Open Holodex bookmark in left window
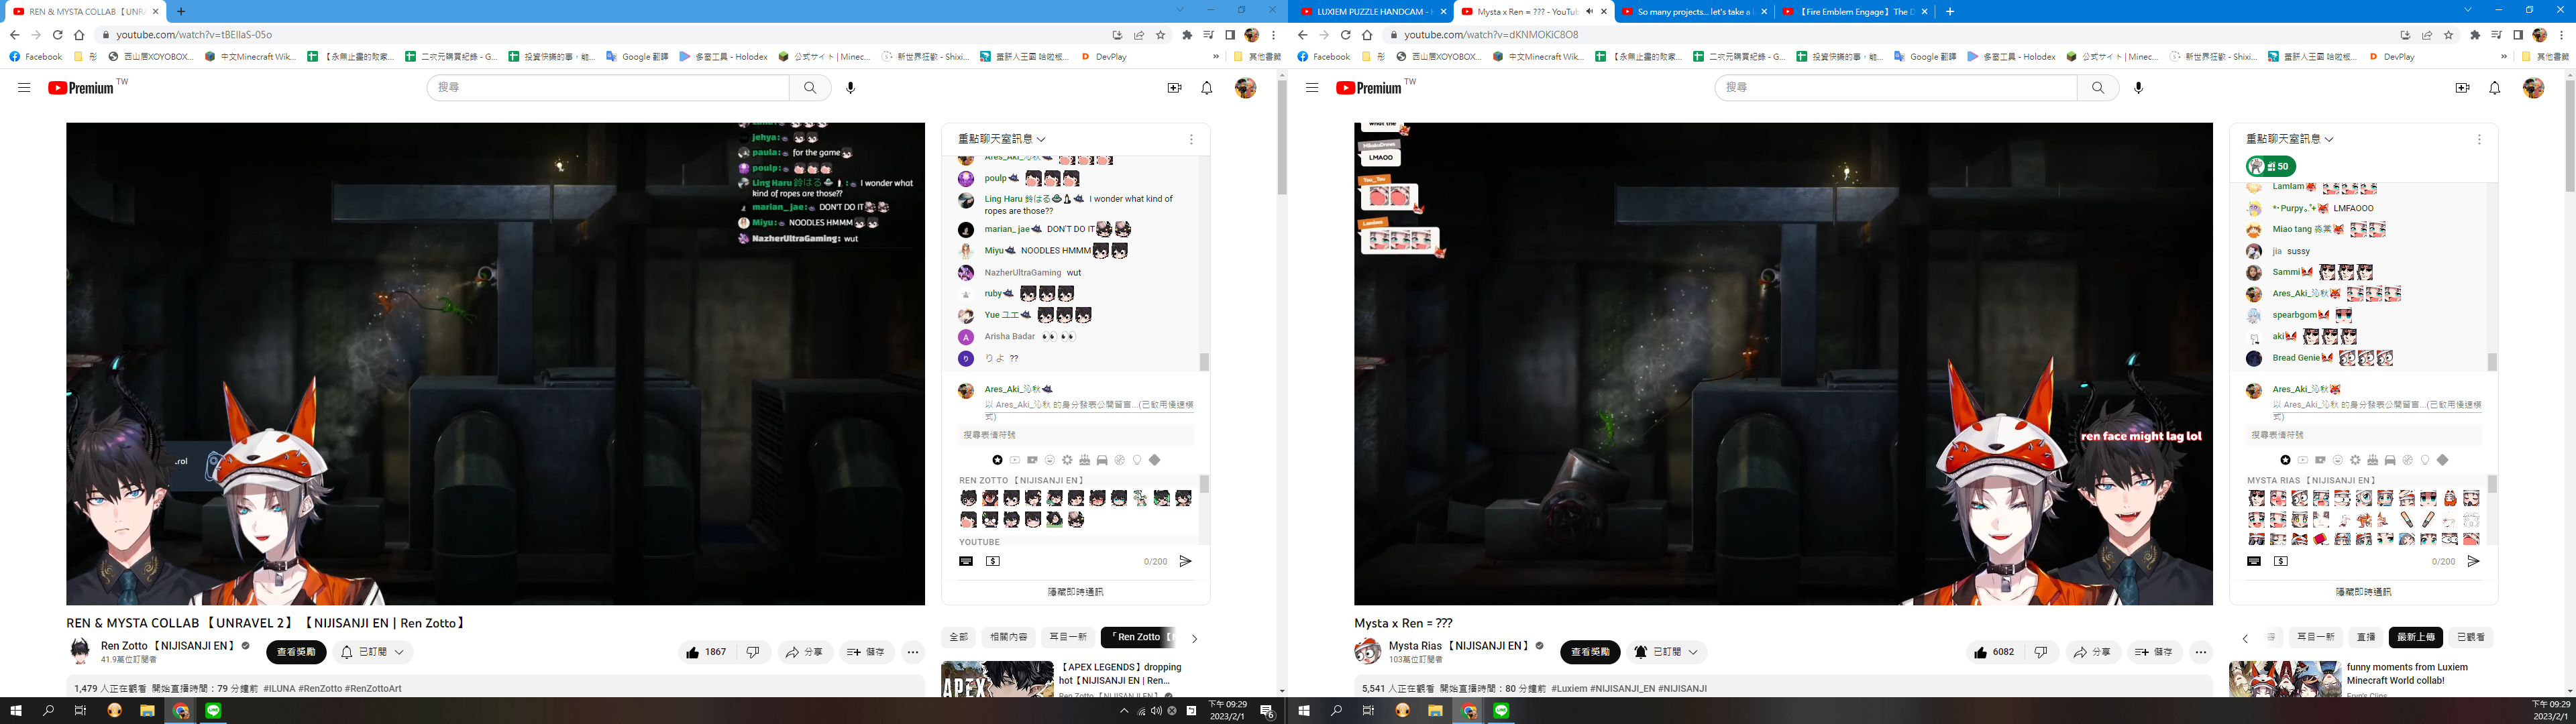Image resolution: width=2576 pixels, height=724 pixels. pyautogui.click(x=723, y=57)
